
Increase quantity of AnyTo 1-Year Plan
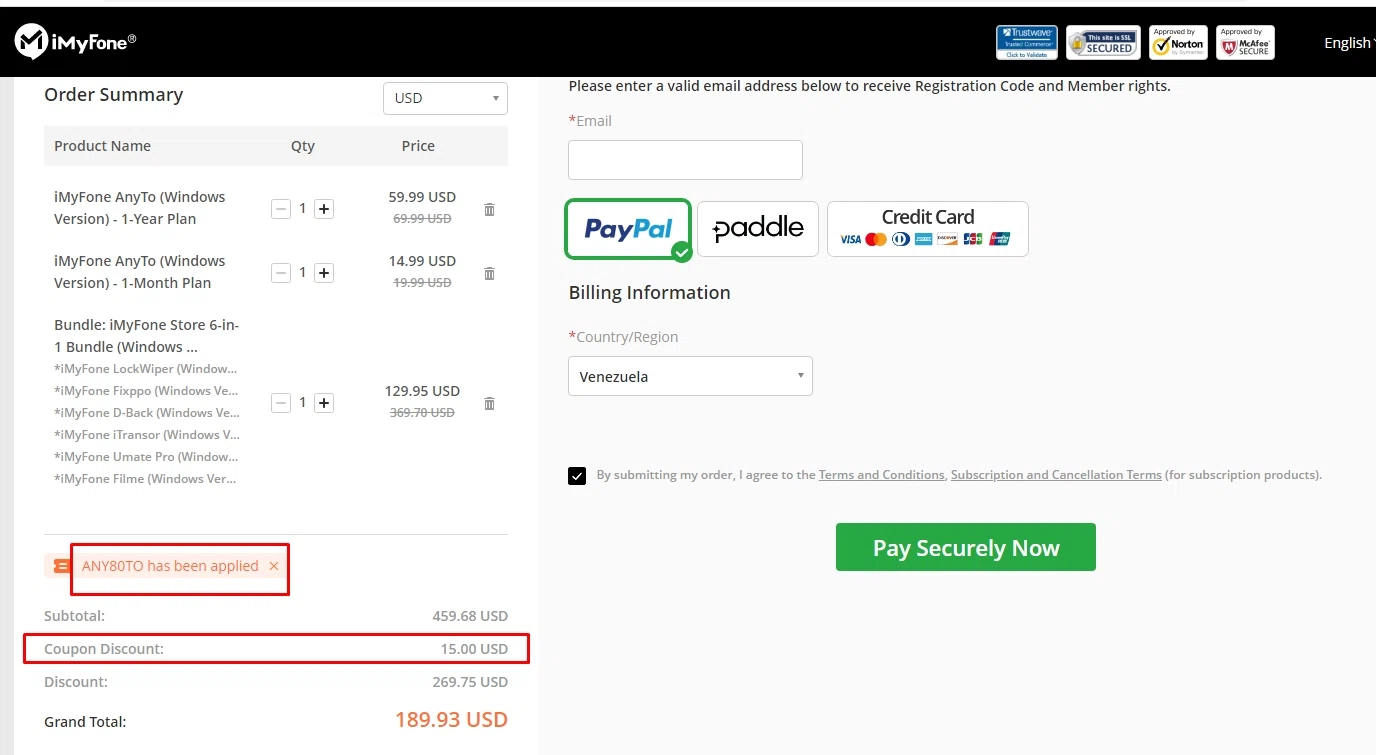pos(324,209)
